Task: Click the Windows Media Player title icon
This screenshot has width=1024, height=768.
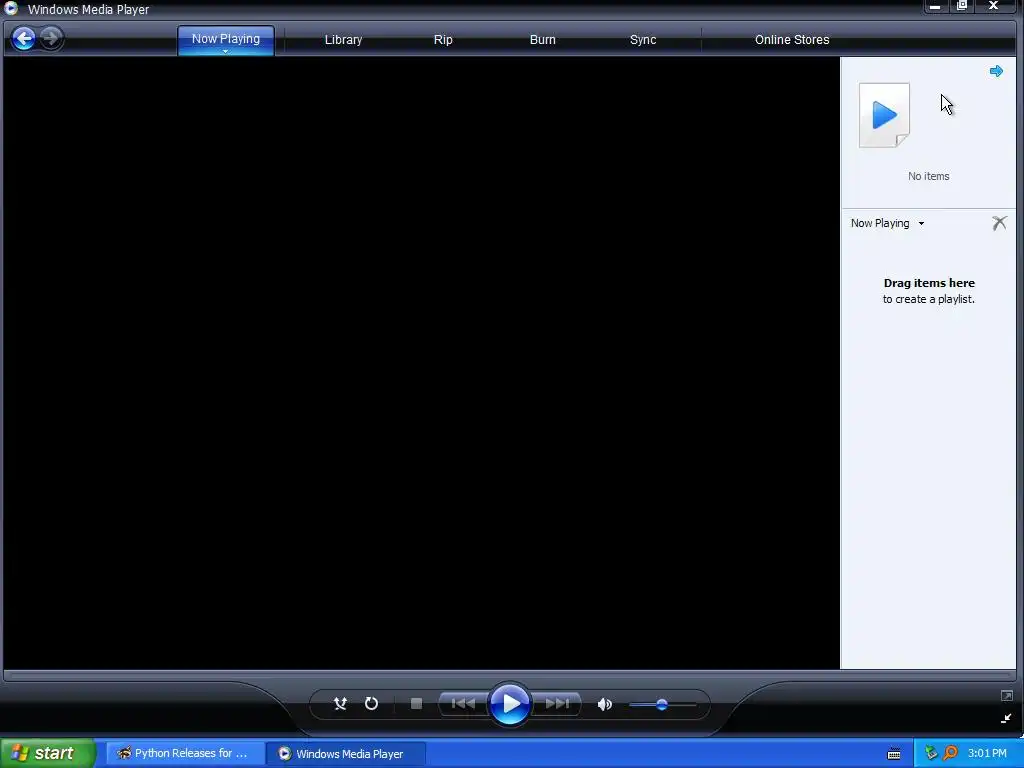Action: click(x=11, y=8)
